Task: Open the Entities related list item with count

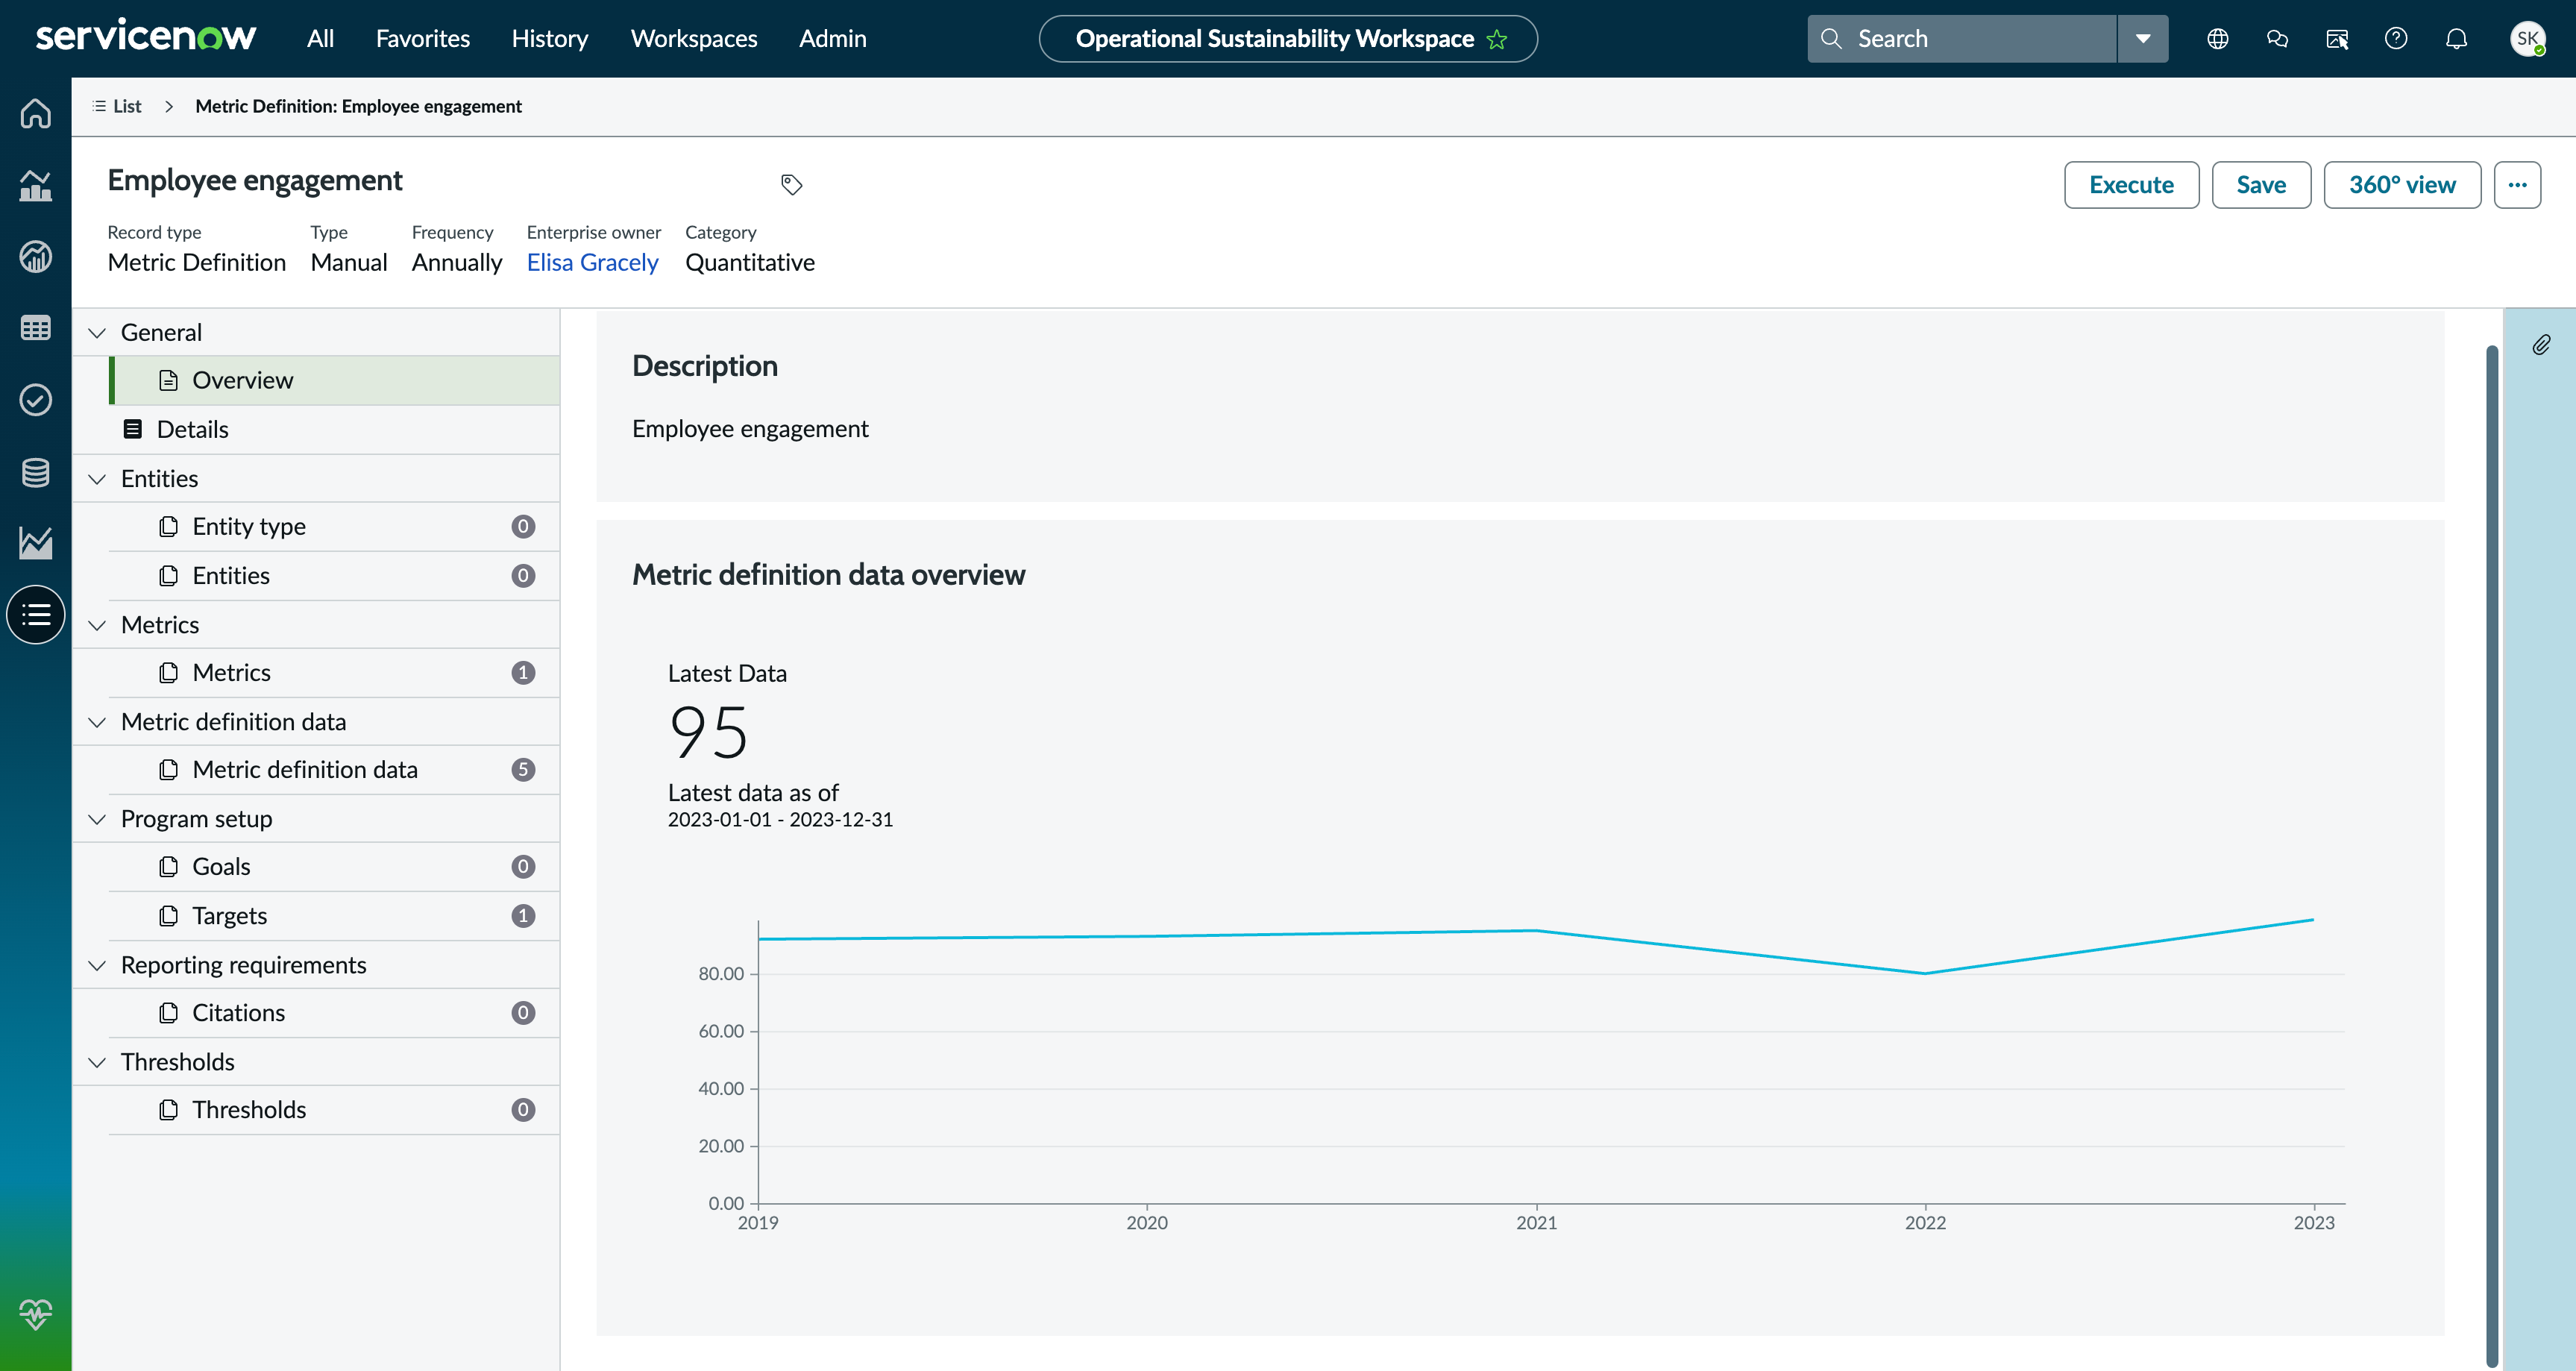Action: pyautogui.click(x=334, y=576)
